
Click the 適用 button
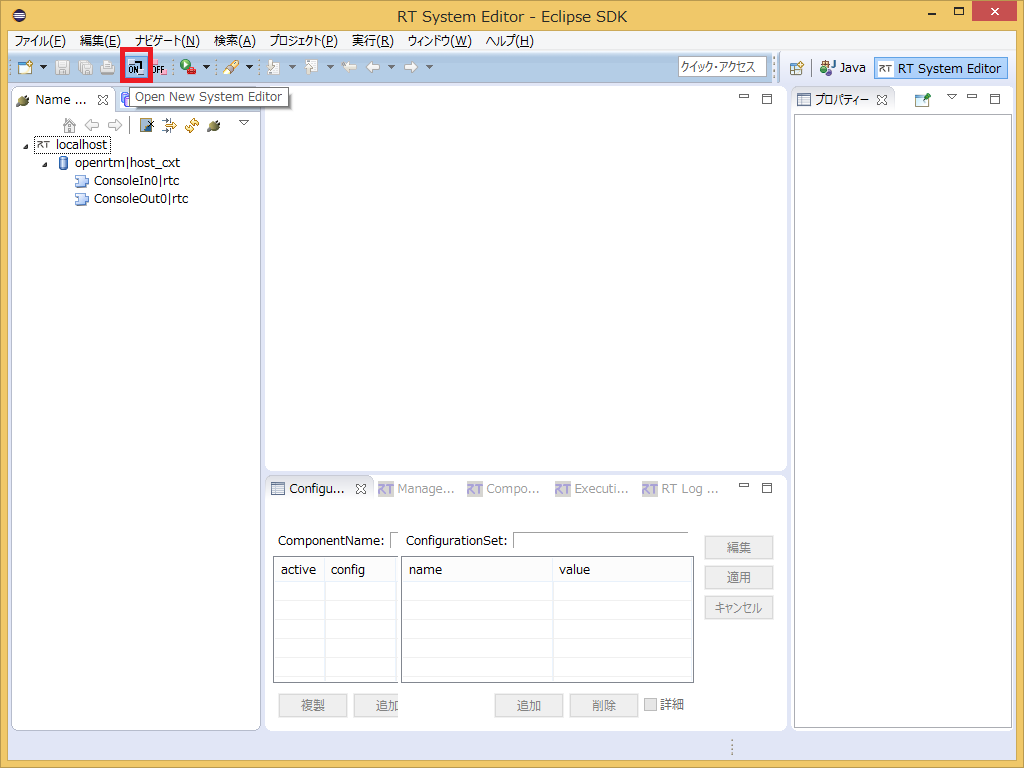(739, 577)
